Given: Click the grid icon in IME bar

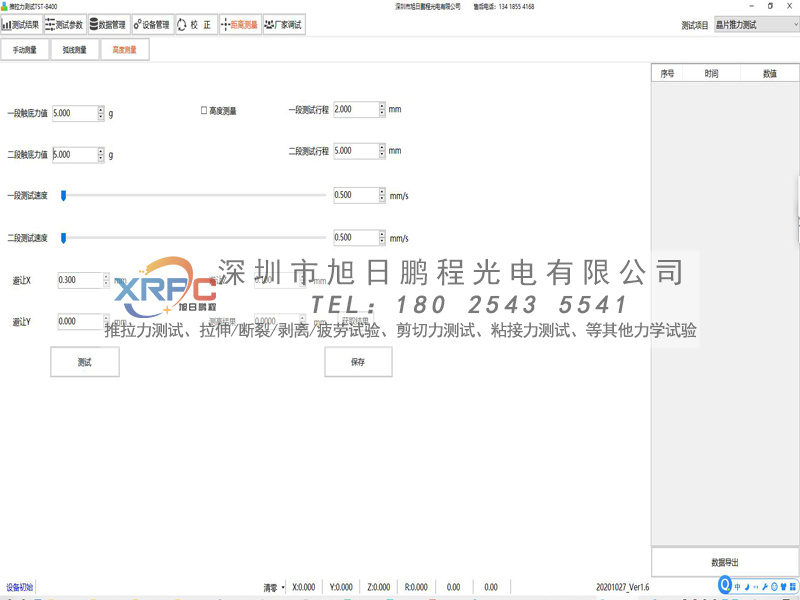Looking at the screenshot, I should tap(793, 587).
